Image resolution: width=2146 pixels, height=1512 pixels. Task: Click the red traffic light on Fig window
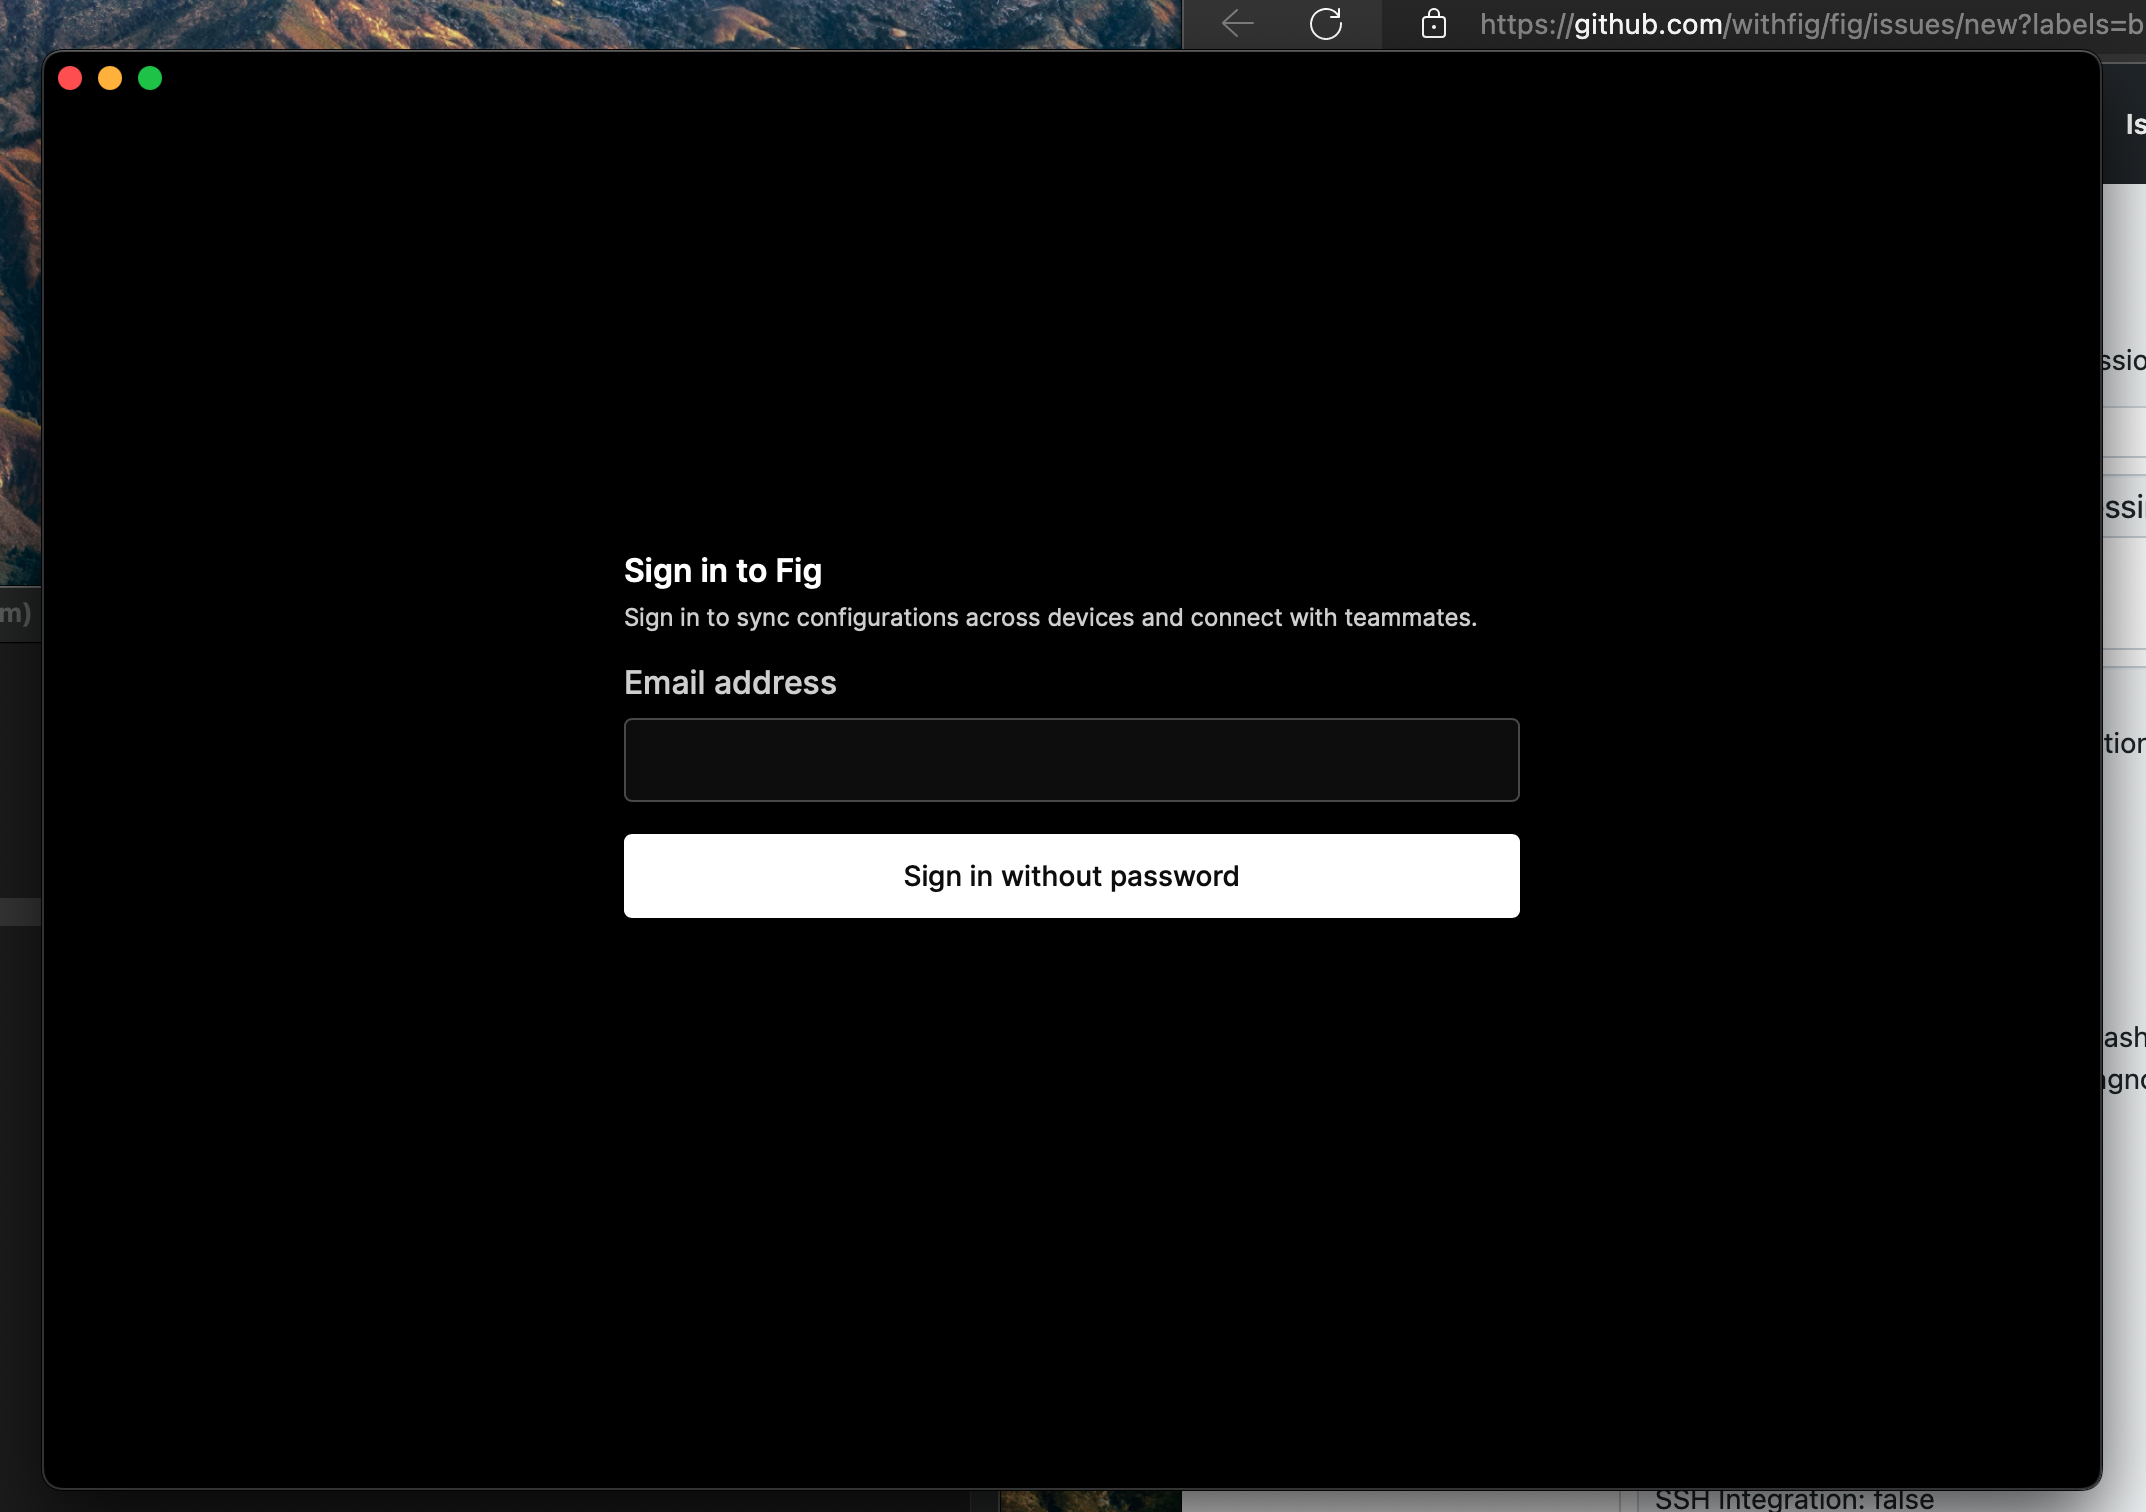[x=71, y=77]
